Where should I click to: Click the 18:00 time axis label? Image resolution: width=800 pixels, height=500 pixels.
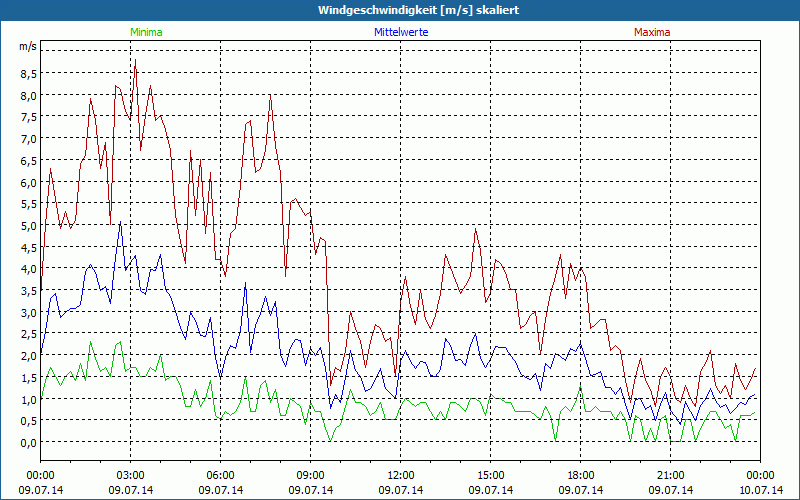581,476
